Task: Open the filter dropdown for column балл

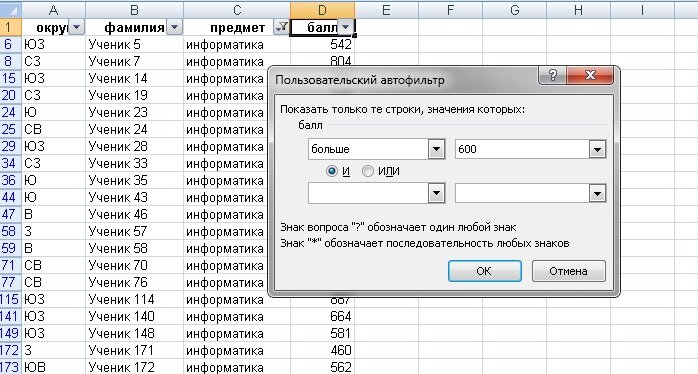Action: (345, 27)
